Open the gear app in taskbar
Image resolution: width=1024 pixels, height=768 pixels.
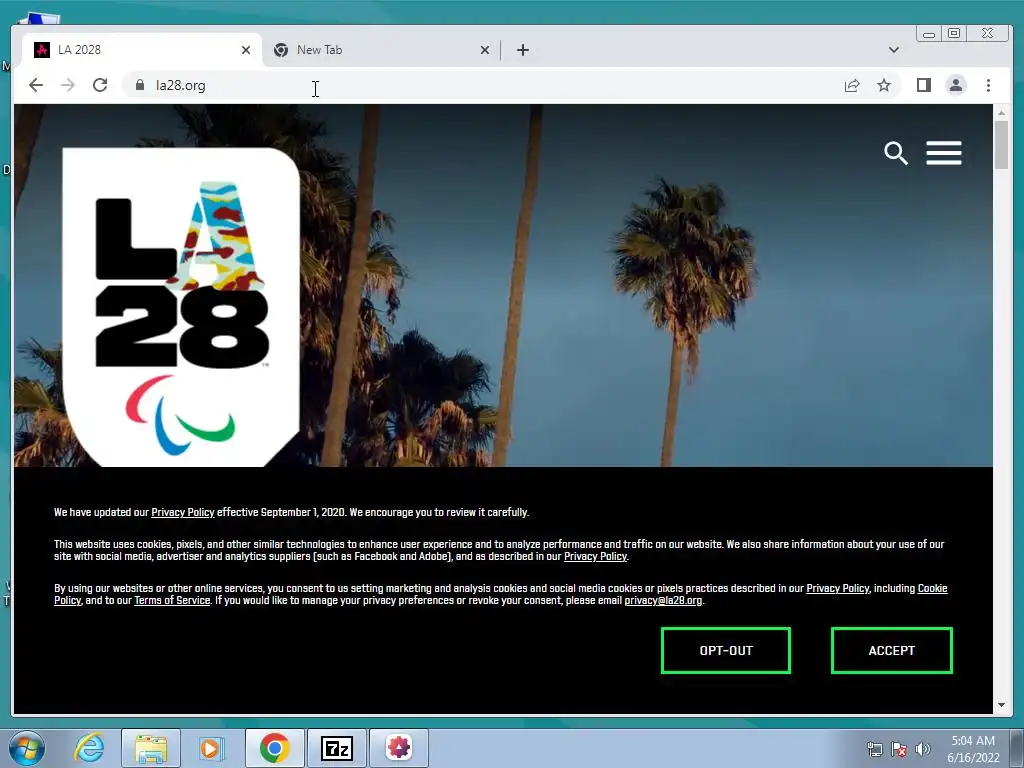399,748
